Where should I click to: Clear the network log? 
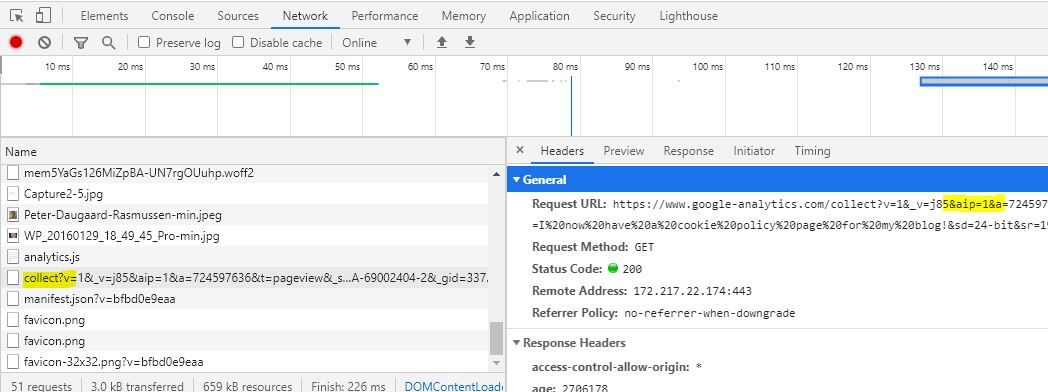pyautogui.click(x=45, y=43)
